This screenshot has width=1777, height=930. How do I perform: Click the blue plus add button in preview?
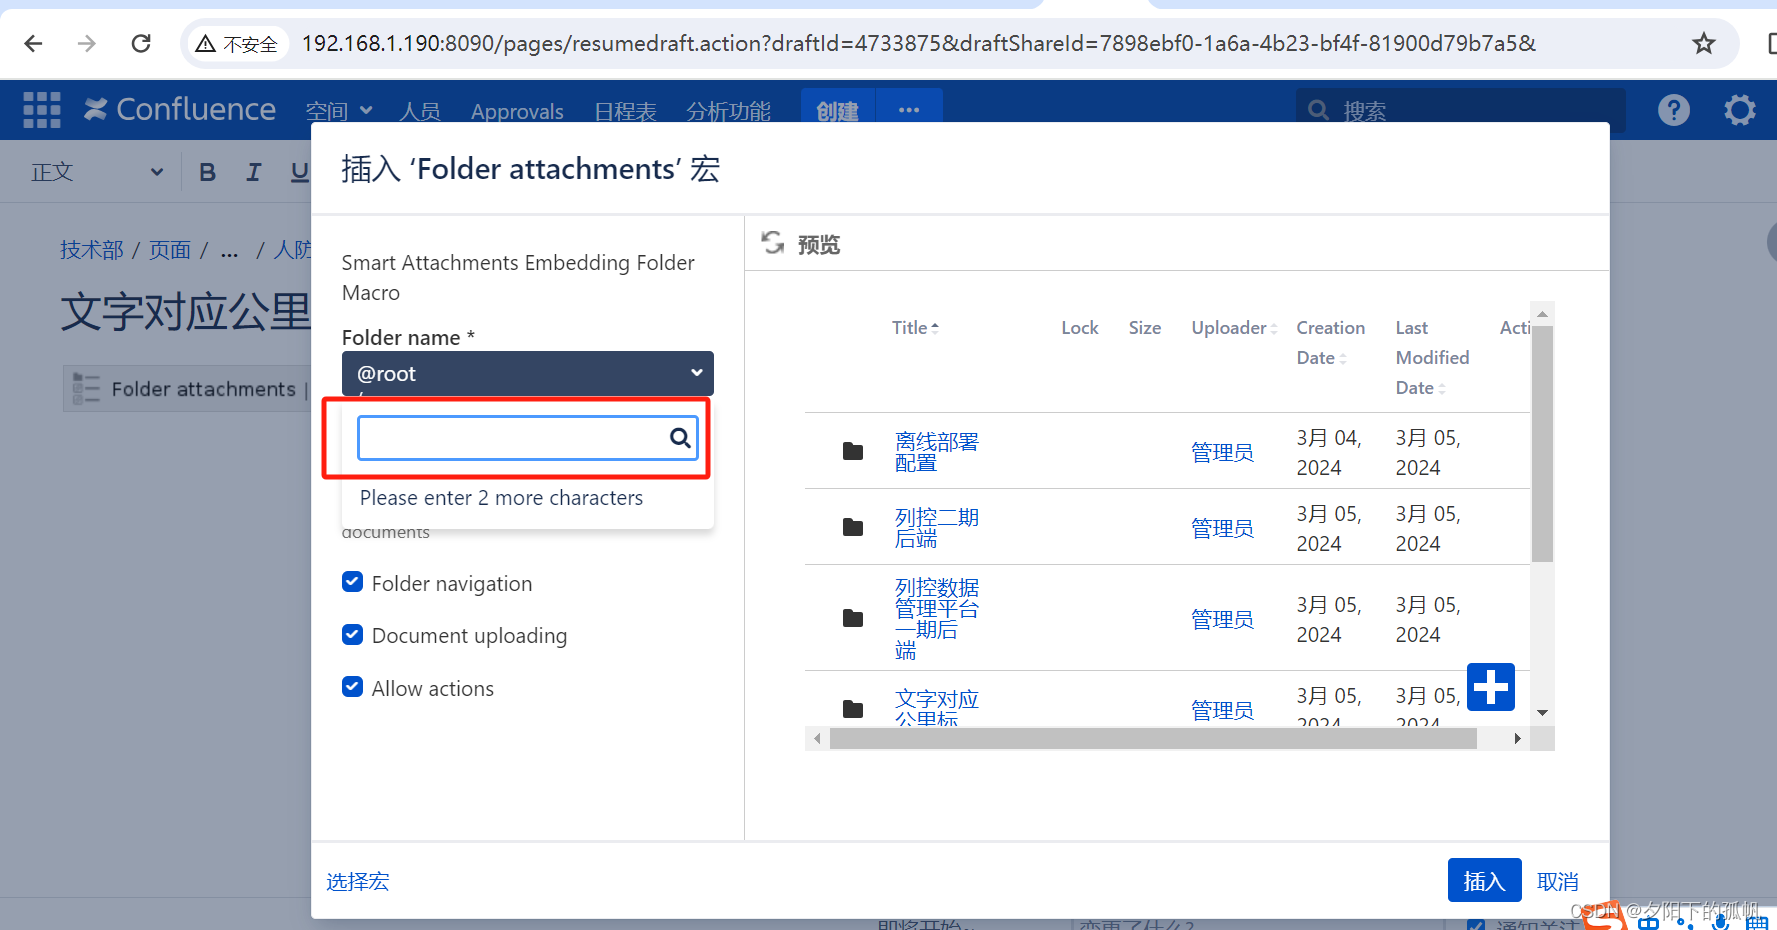point(1491,687)
